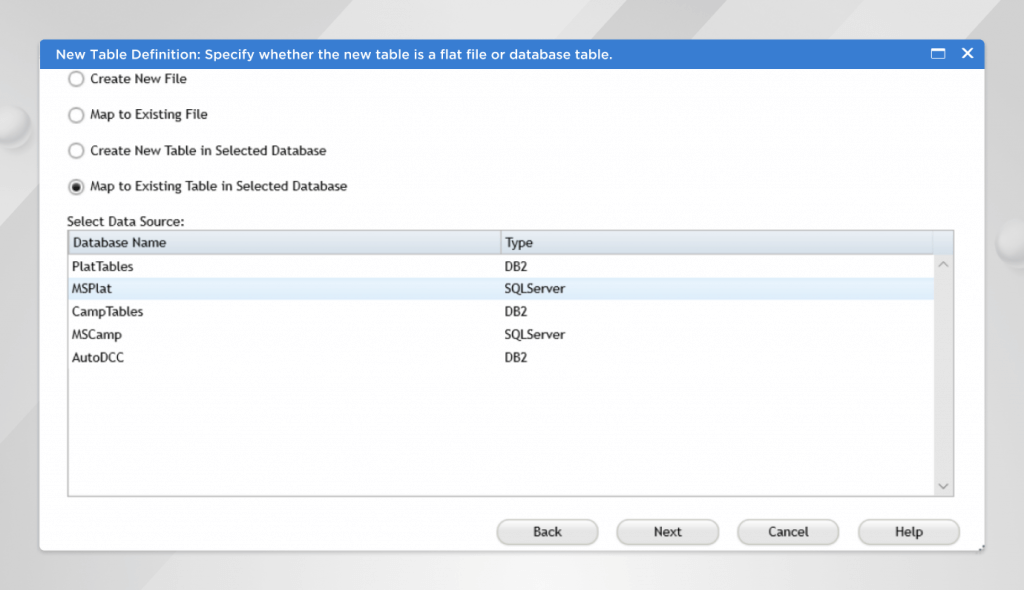Select the PlatTables data source row

click(x=103, y=267)
